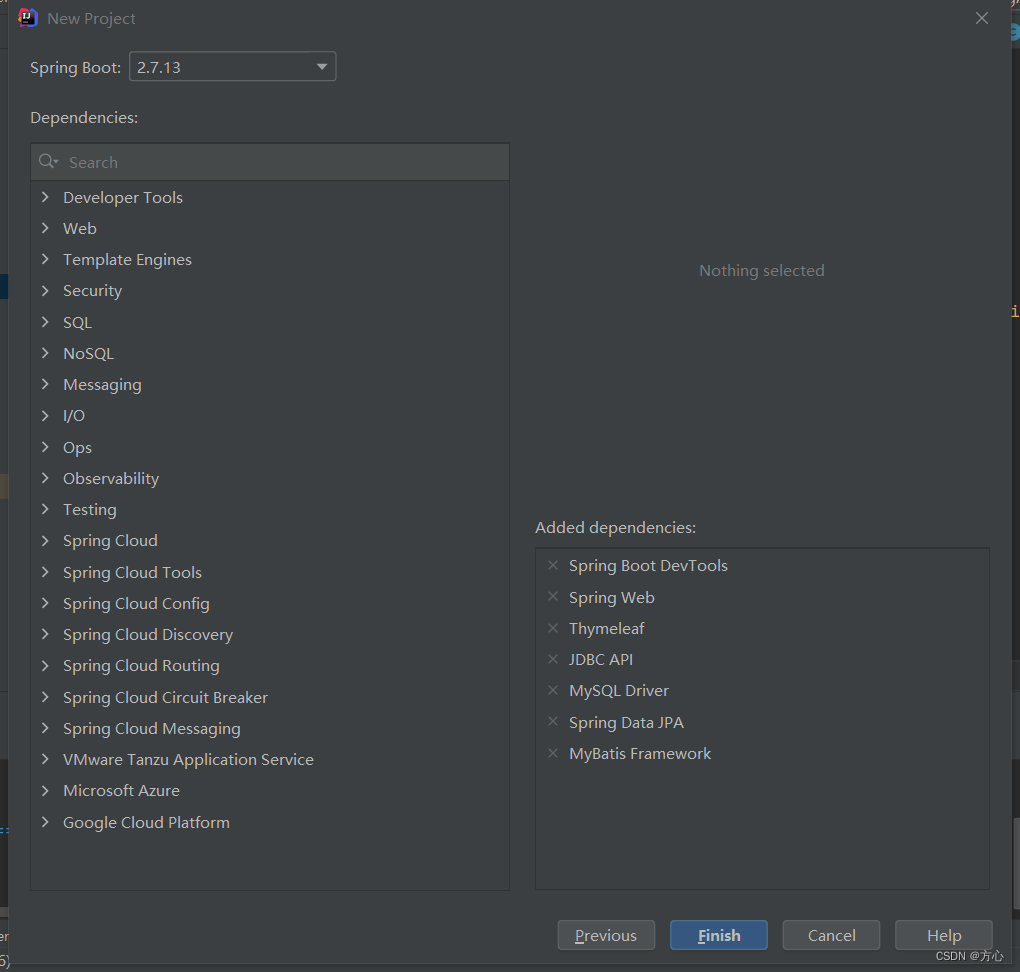Expand Security category chevron
Viewport: 1020px width, 972px height.
click(x=45, y=290)
